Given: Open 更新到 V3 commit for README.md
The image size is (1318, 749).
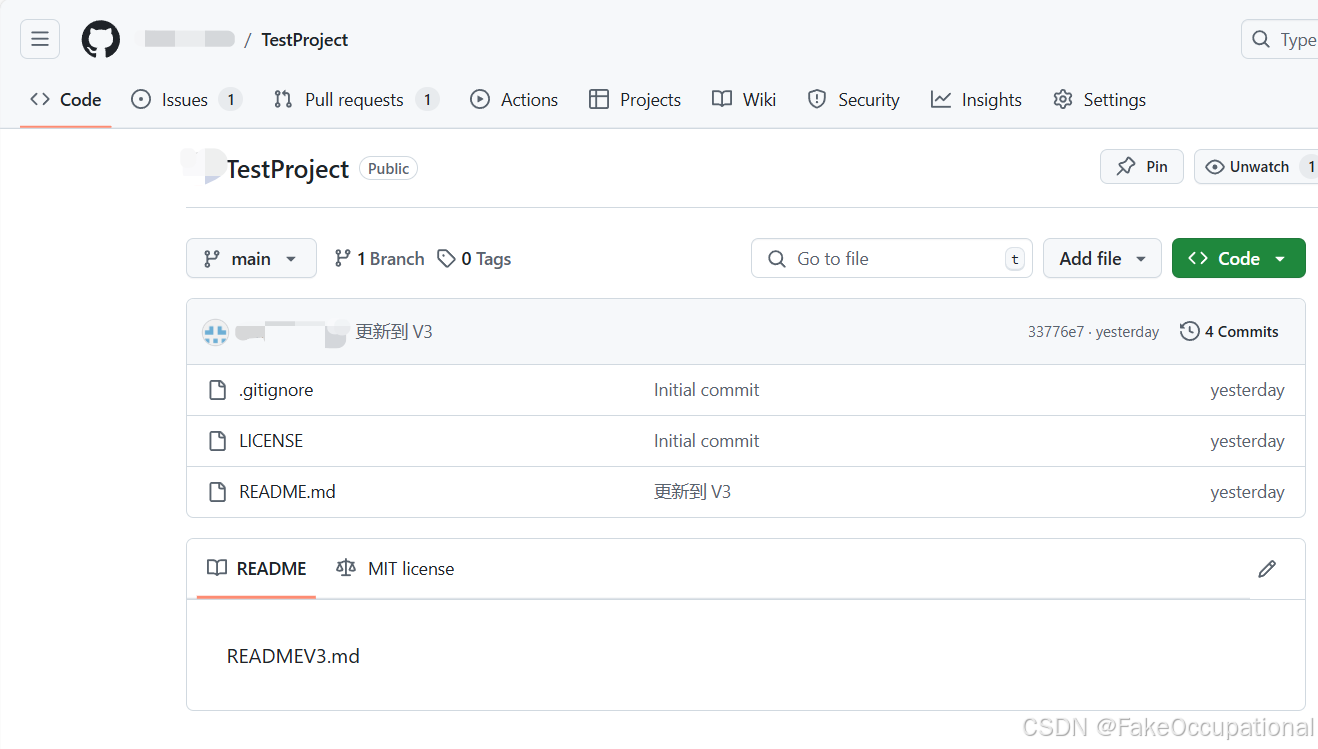Looking at the screenshot, I should tap(692, 492).
